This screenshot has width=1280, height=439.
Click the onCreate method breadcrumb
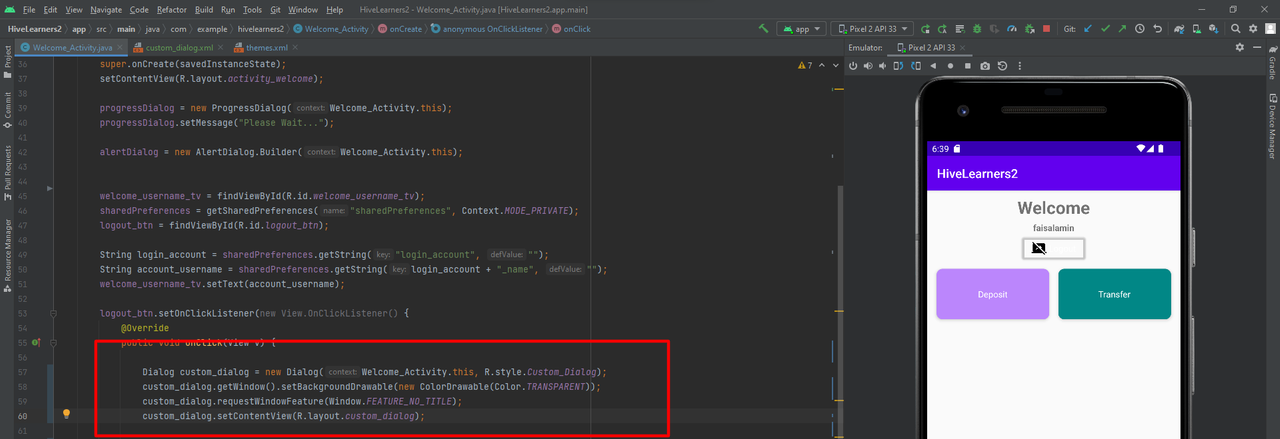pos(400,29)
